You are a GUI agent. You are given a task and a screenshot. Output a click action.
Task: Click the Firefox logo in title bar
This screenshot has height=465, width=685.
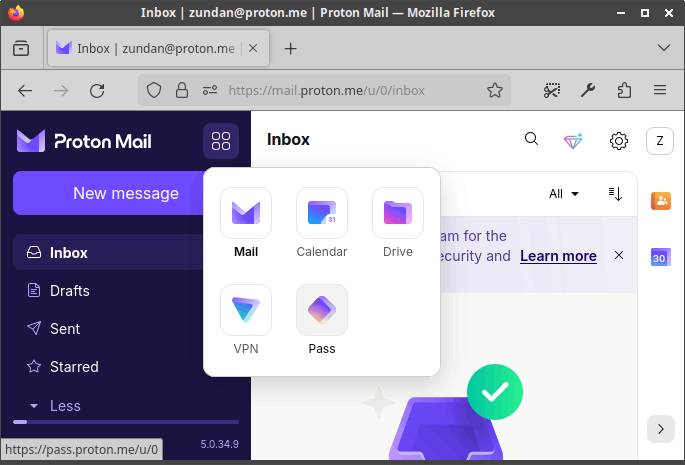[16, 13]
